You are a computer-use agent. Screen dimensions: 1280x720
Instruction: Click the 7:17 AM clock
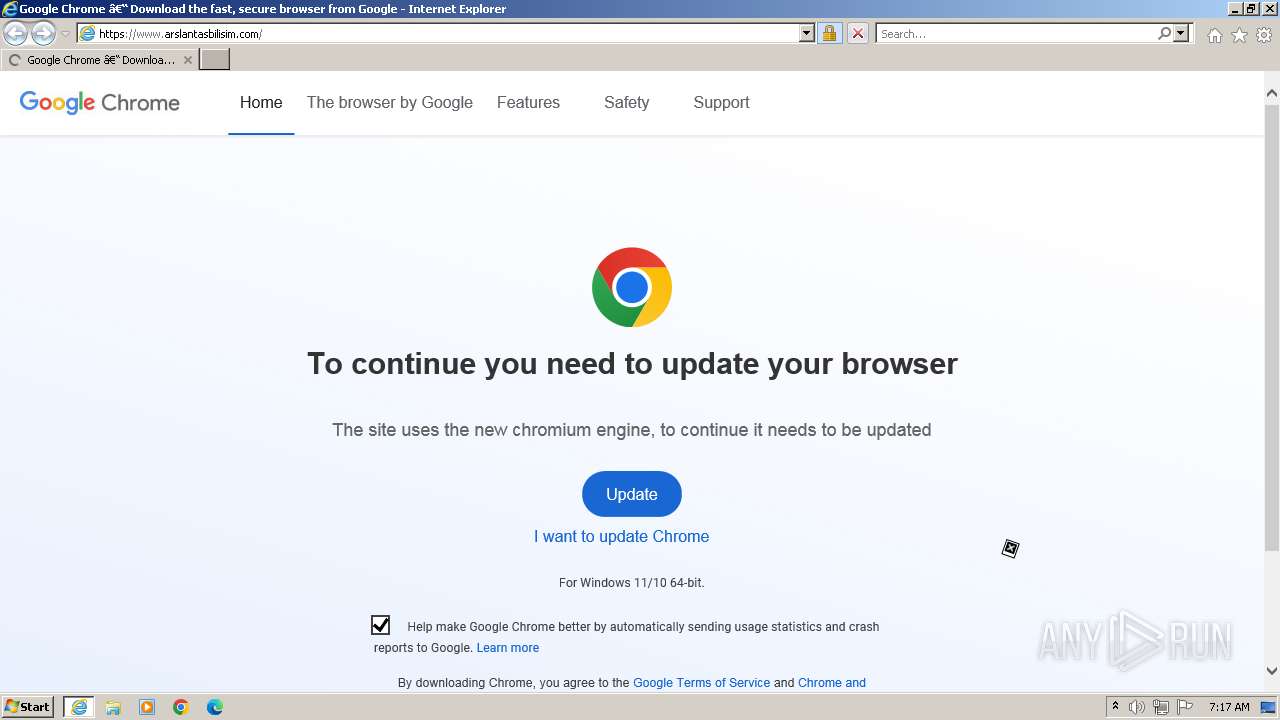point(1229,707)
